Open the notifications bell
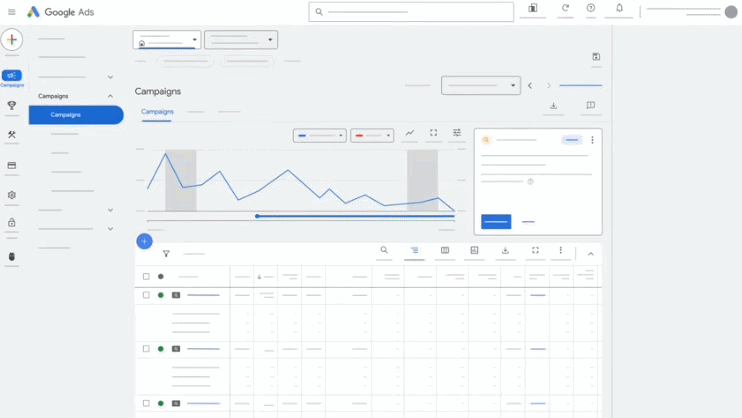The width and height of the screenshot is (742, 418). coord(619,8)
